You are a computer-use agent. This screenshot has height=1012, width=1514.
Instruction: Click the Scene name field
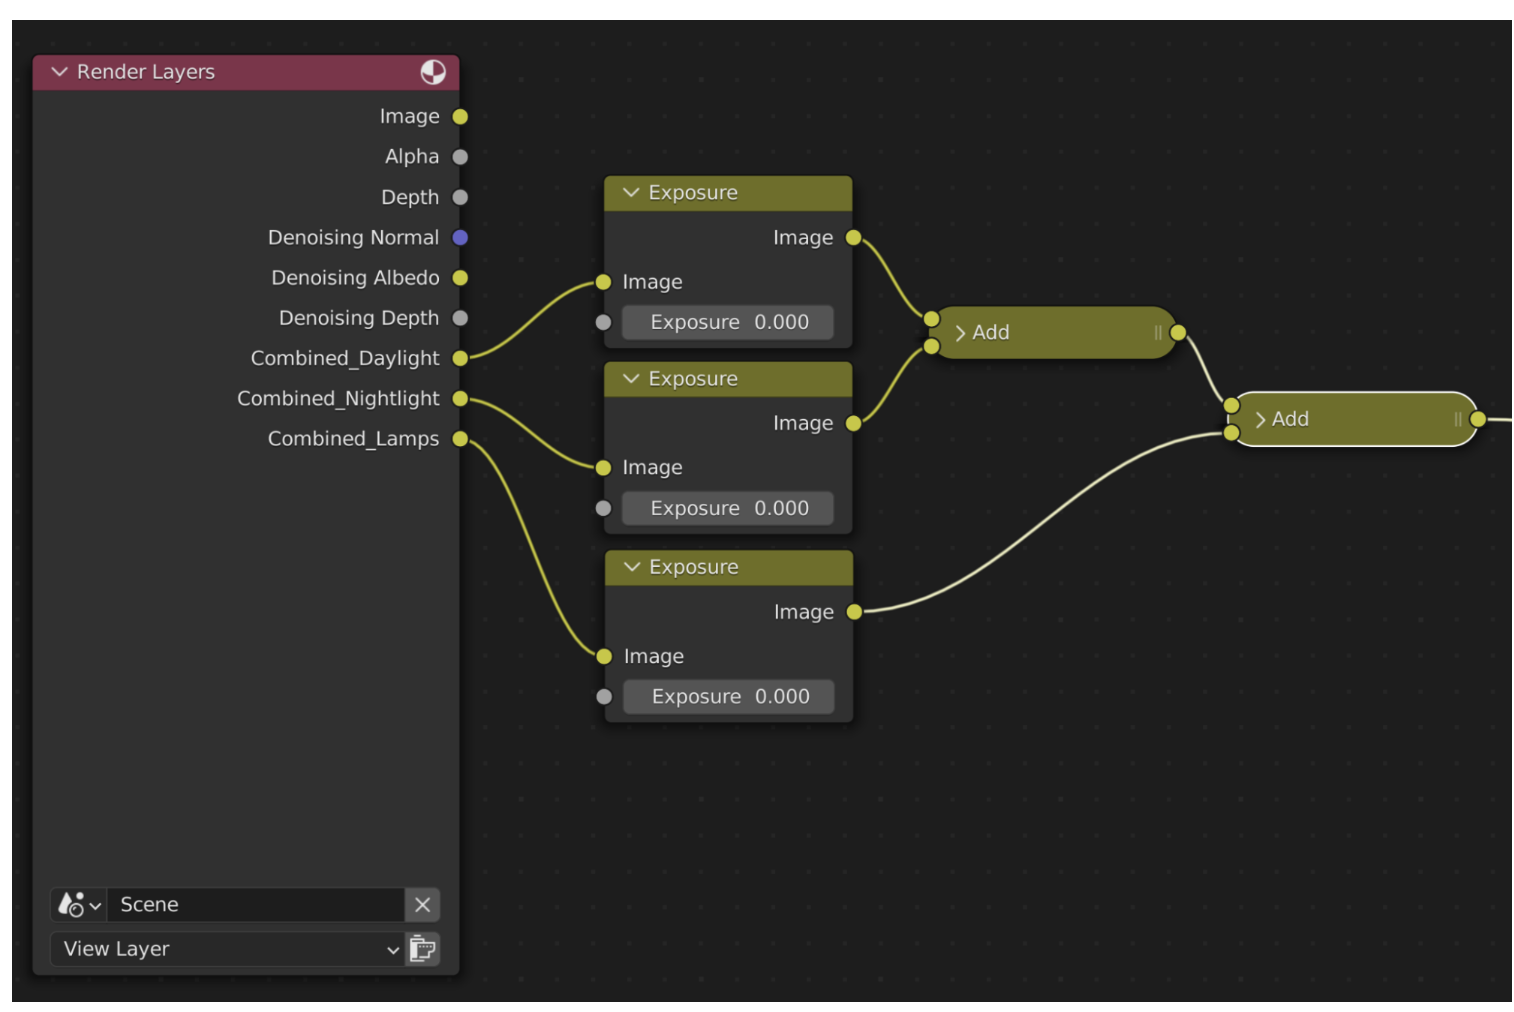(x=255, y=905)
